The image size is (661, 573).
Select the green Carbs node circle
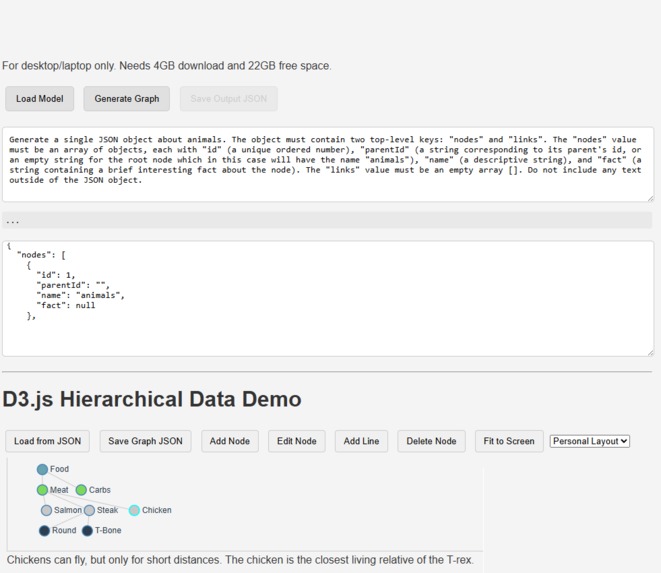tap(81, 490)
